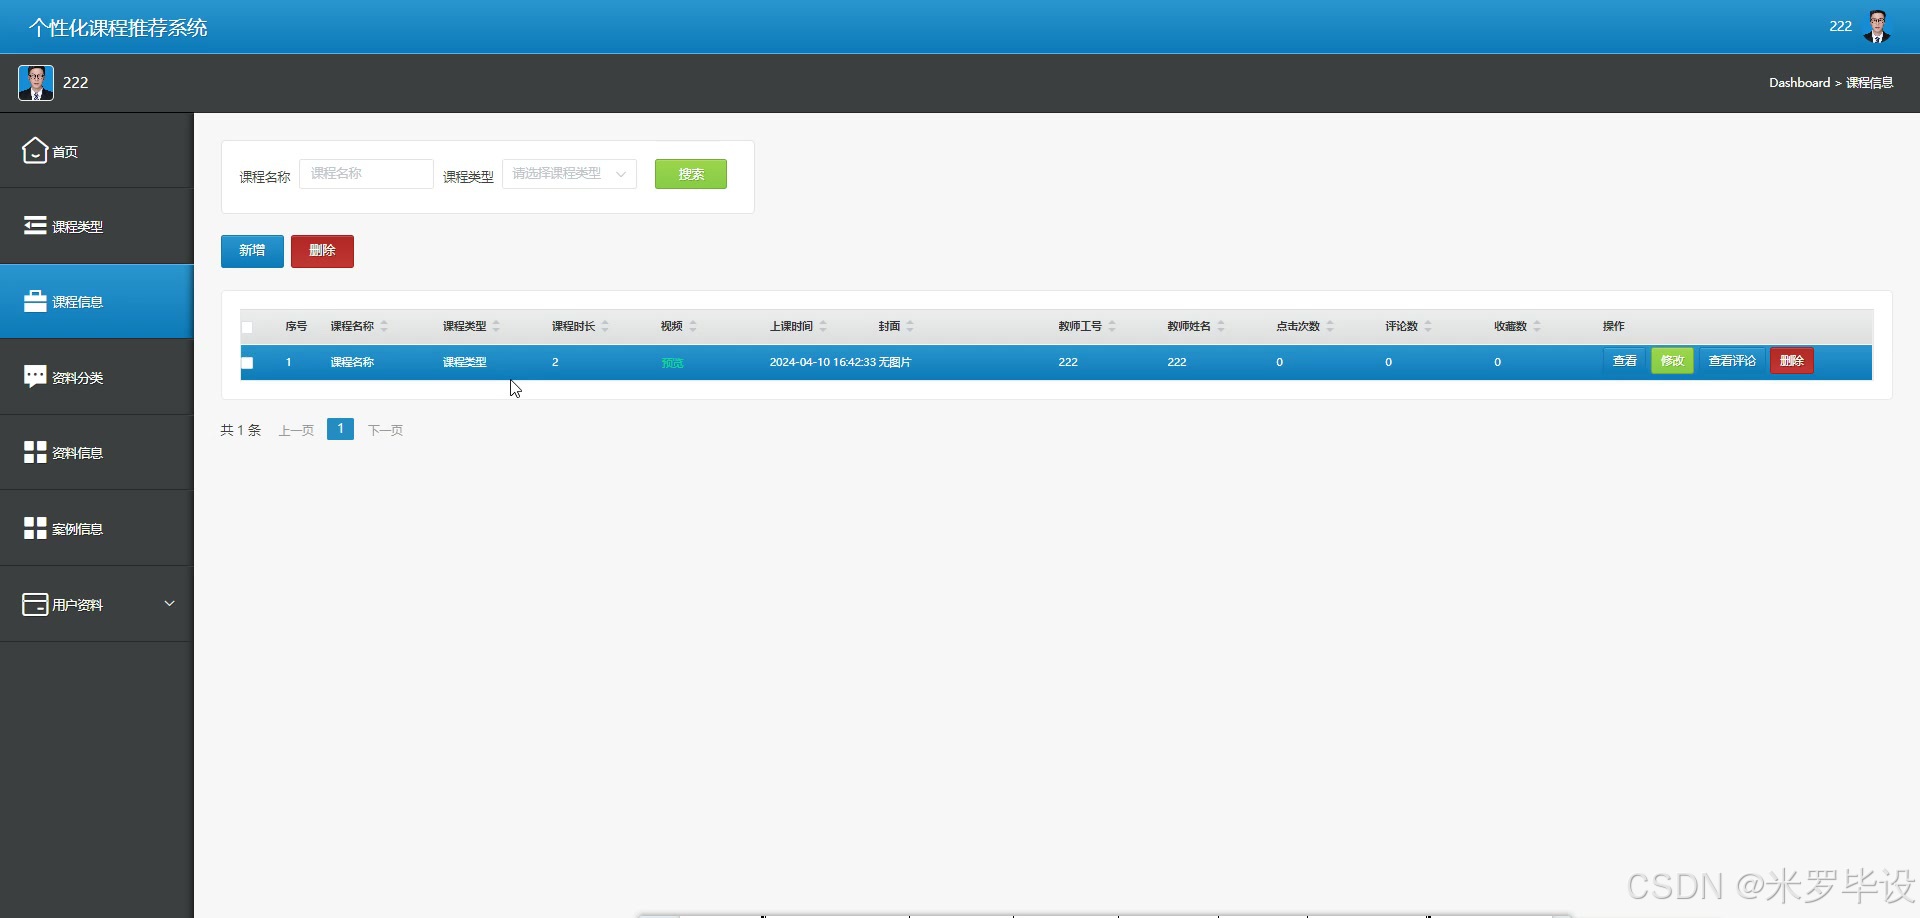The height and width of the screenshot is (918, 1920).
Task: Toggle the select-all checkbox in table header
Action: [247, 327]
